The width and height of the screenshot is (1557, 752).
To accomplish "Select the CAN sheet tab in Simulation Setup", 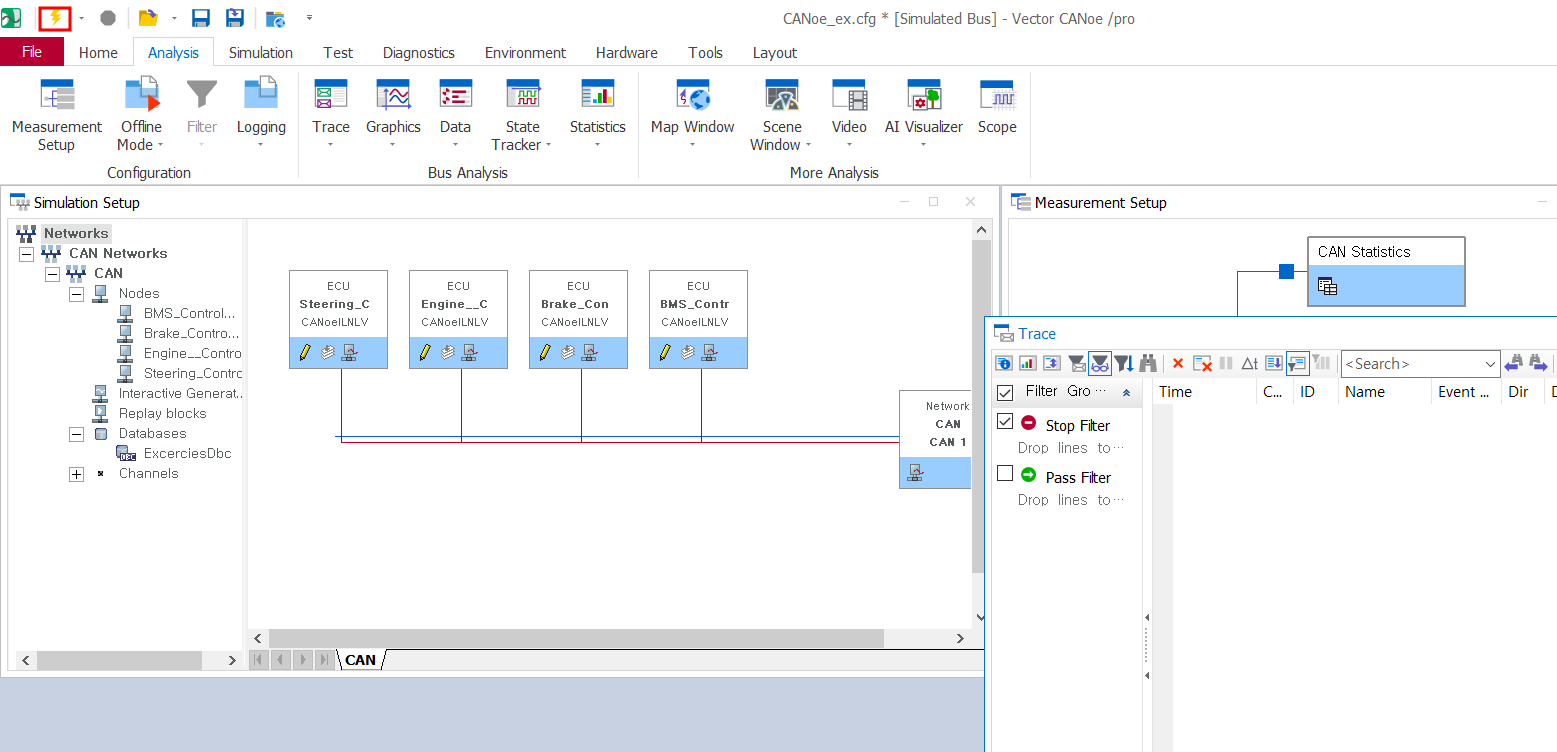I will coord(361,659).
